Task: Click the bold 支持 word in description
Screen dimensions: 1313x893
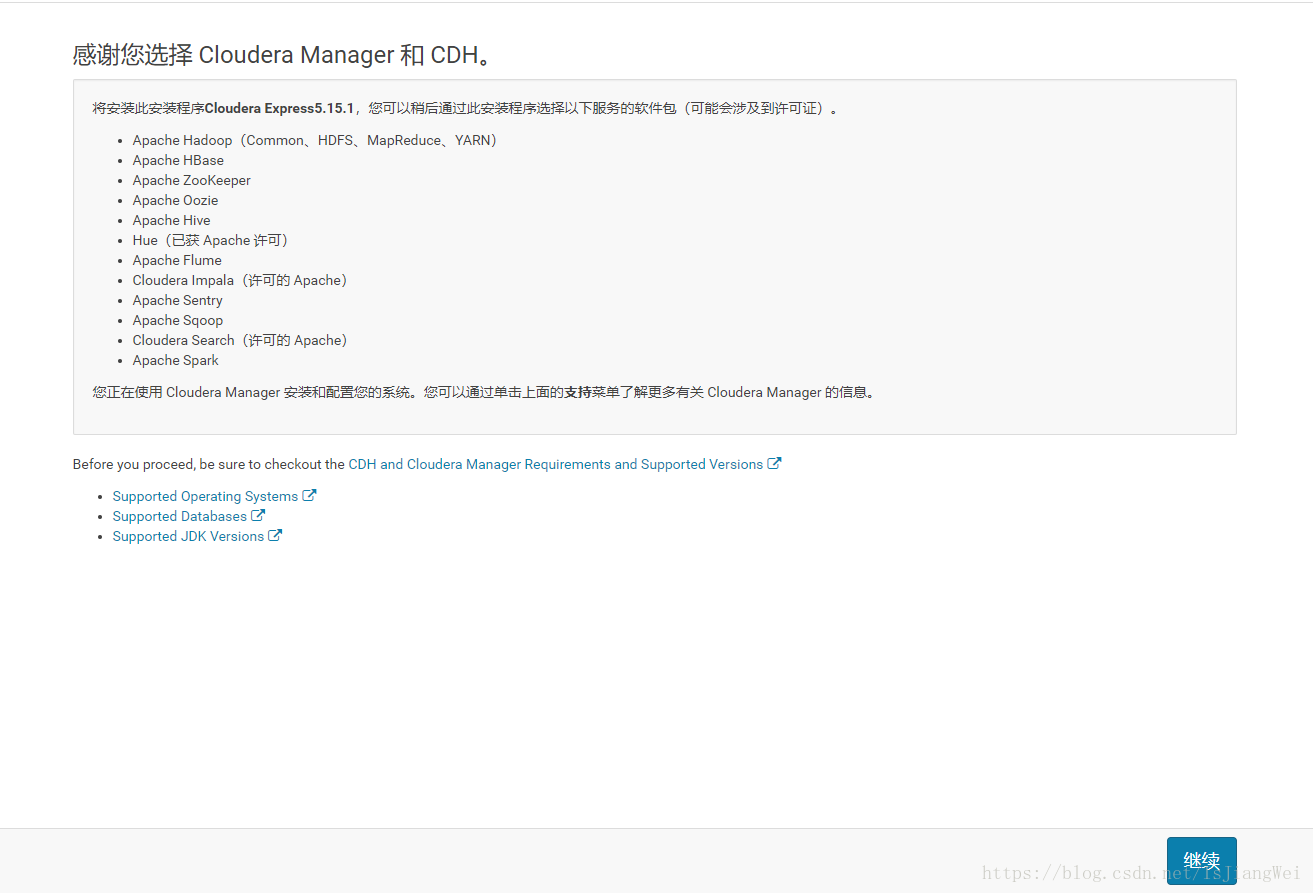Action: [578, 392]
